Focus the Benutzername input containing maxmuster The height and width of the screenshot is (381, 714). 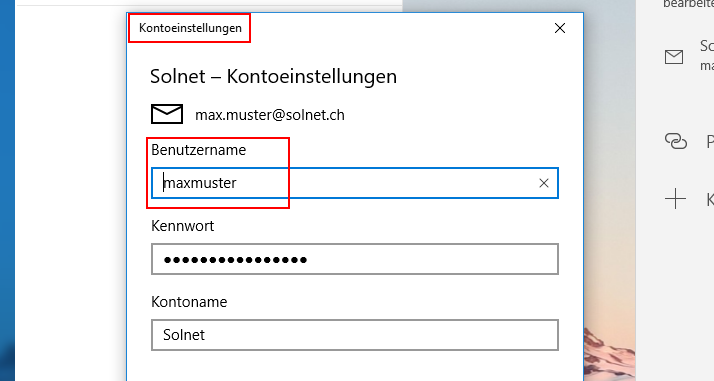355,183
